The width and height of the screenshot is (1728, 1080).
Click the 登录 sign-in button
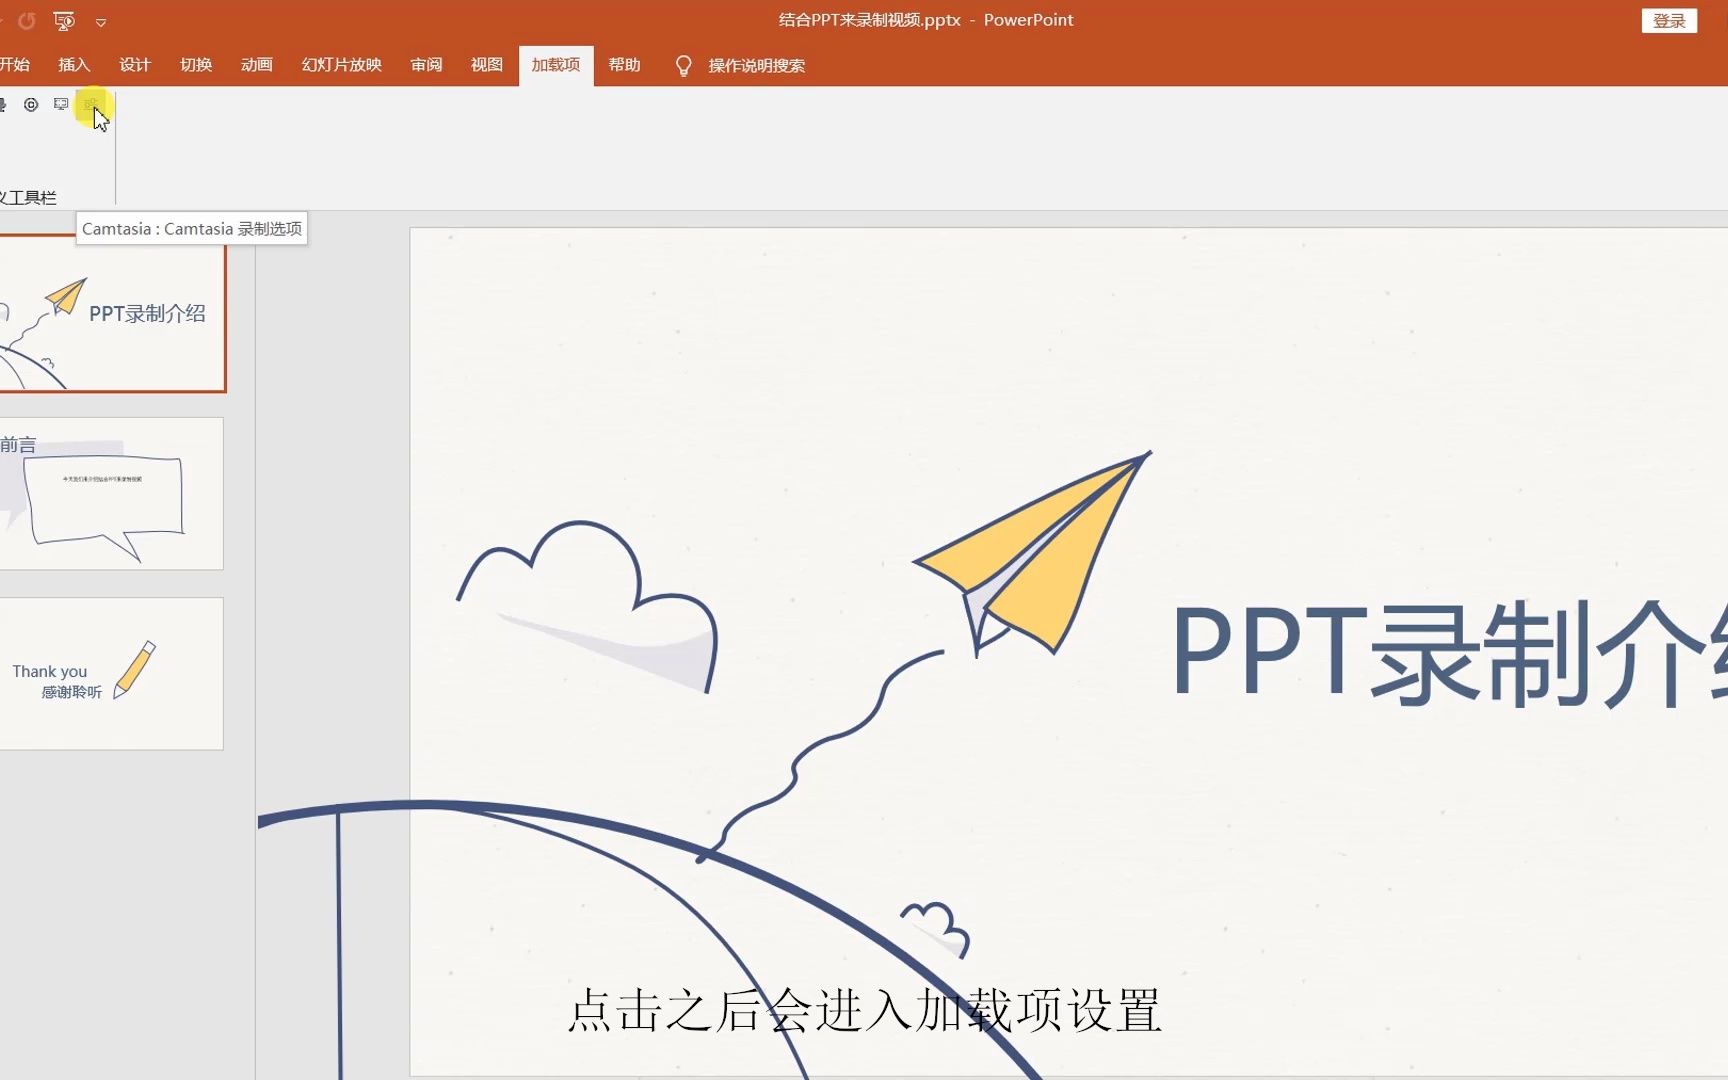coord(1669,20)
